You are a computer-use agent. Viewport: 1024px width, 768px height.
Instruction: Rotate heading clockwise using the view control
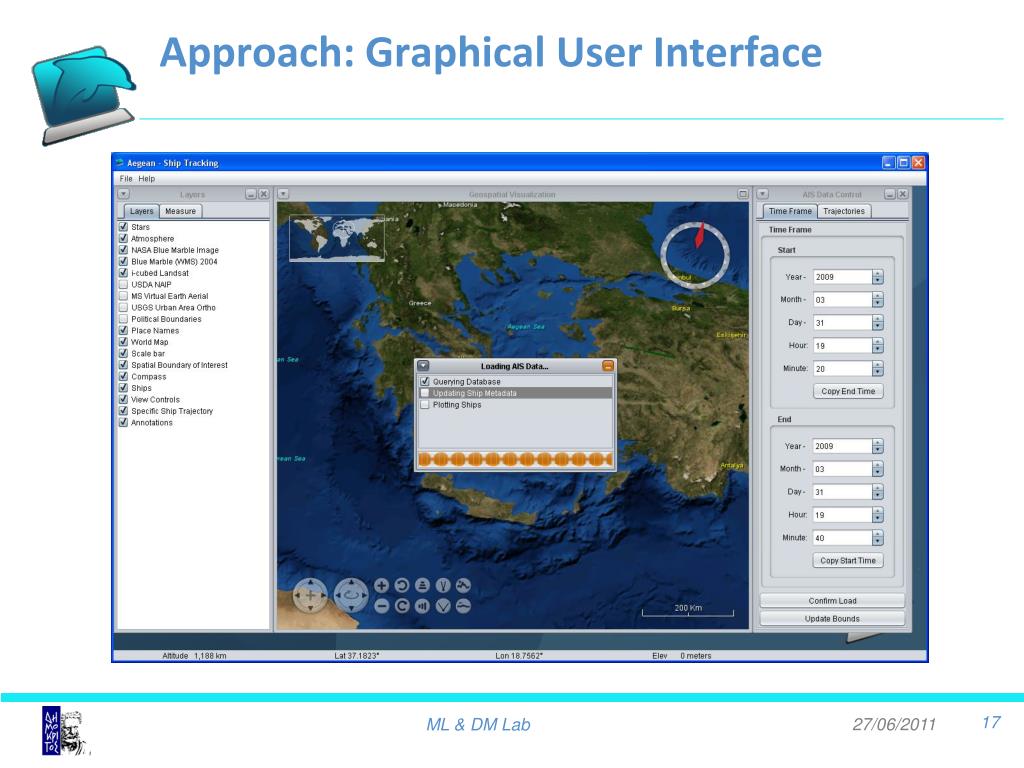[x=402, y=606]
